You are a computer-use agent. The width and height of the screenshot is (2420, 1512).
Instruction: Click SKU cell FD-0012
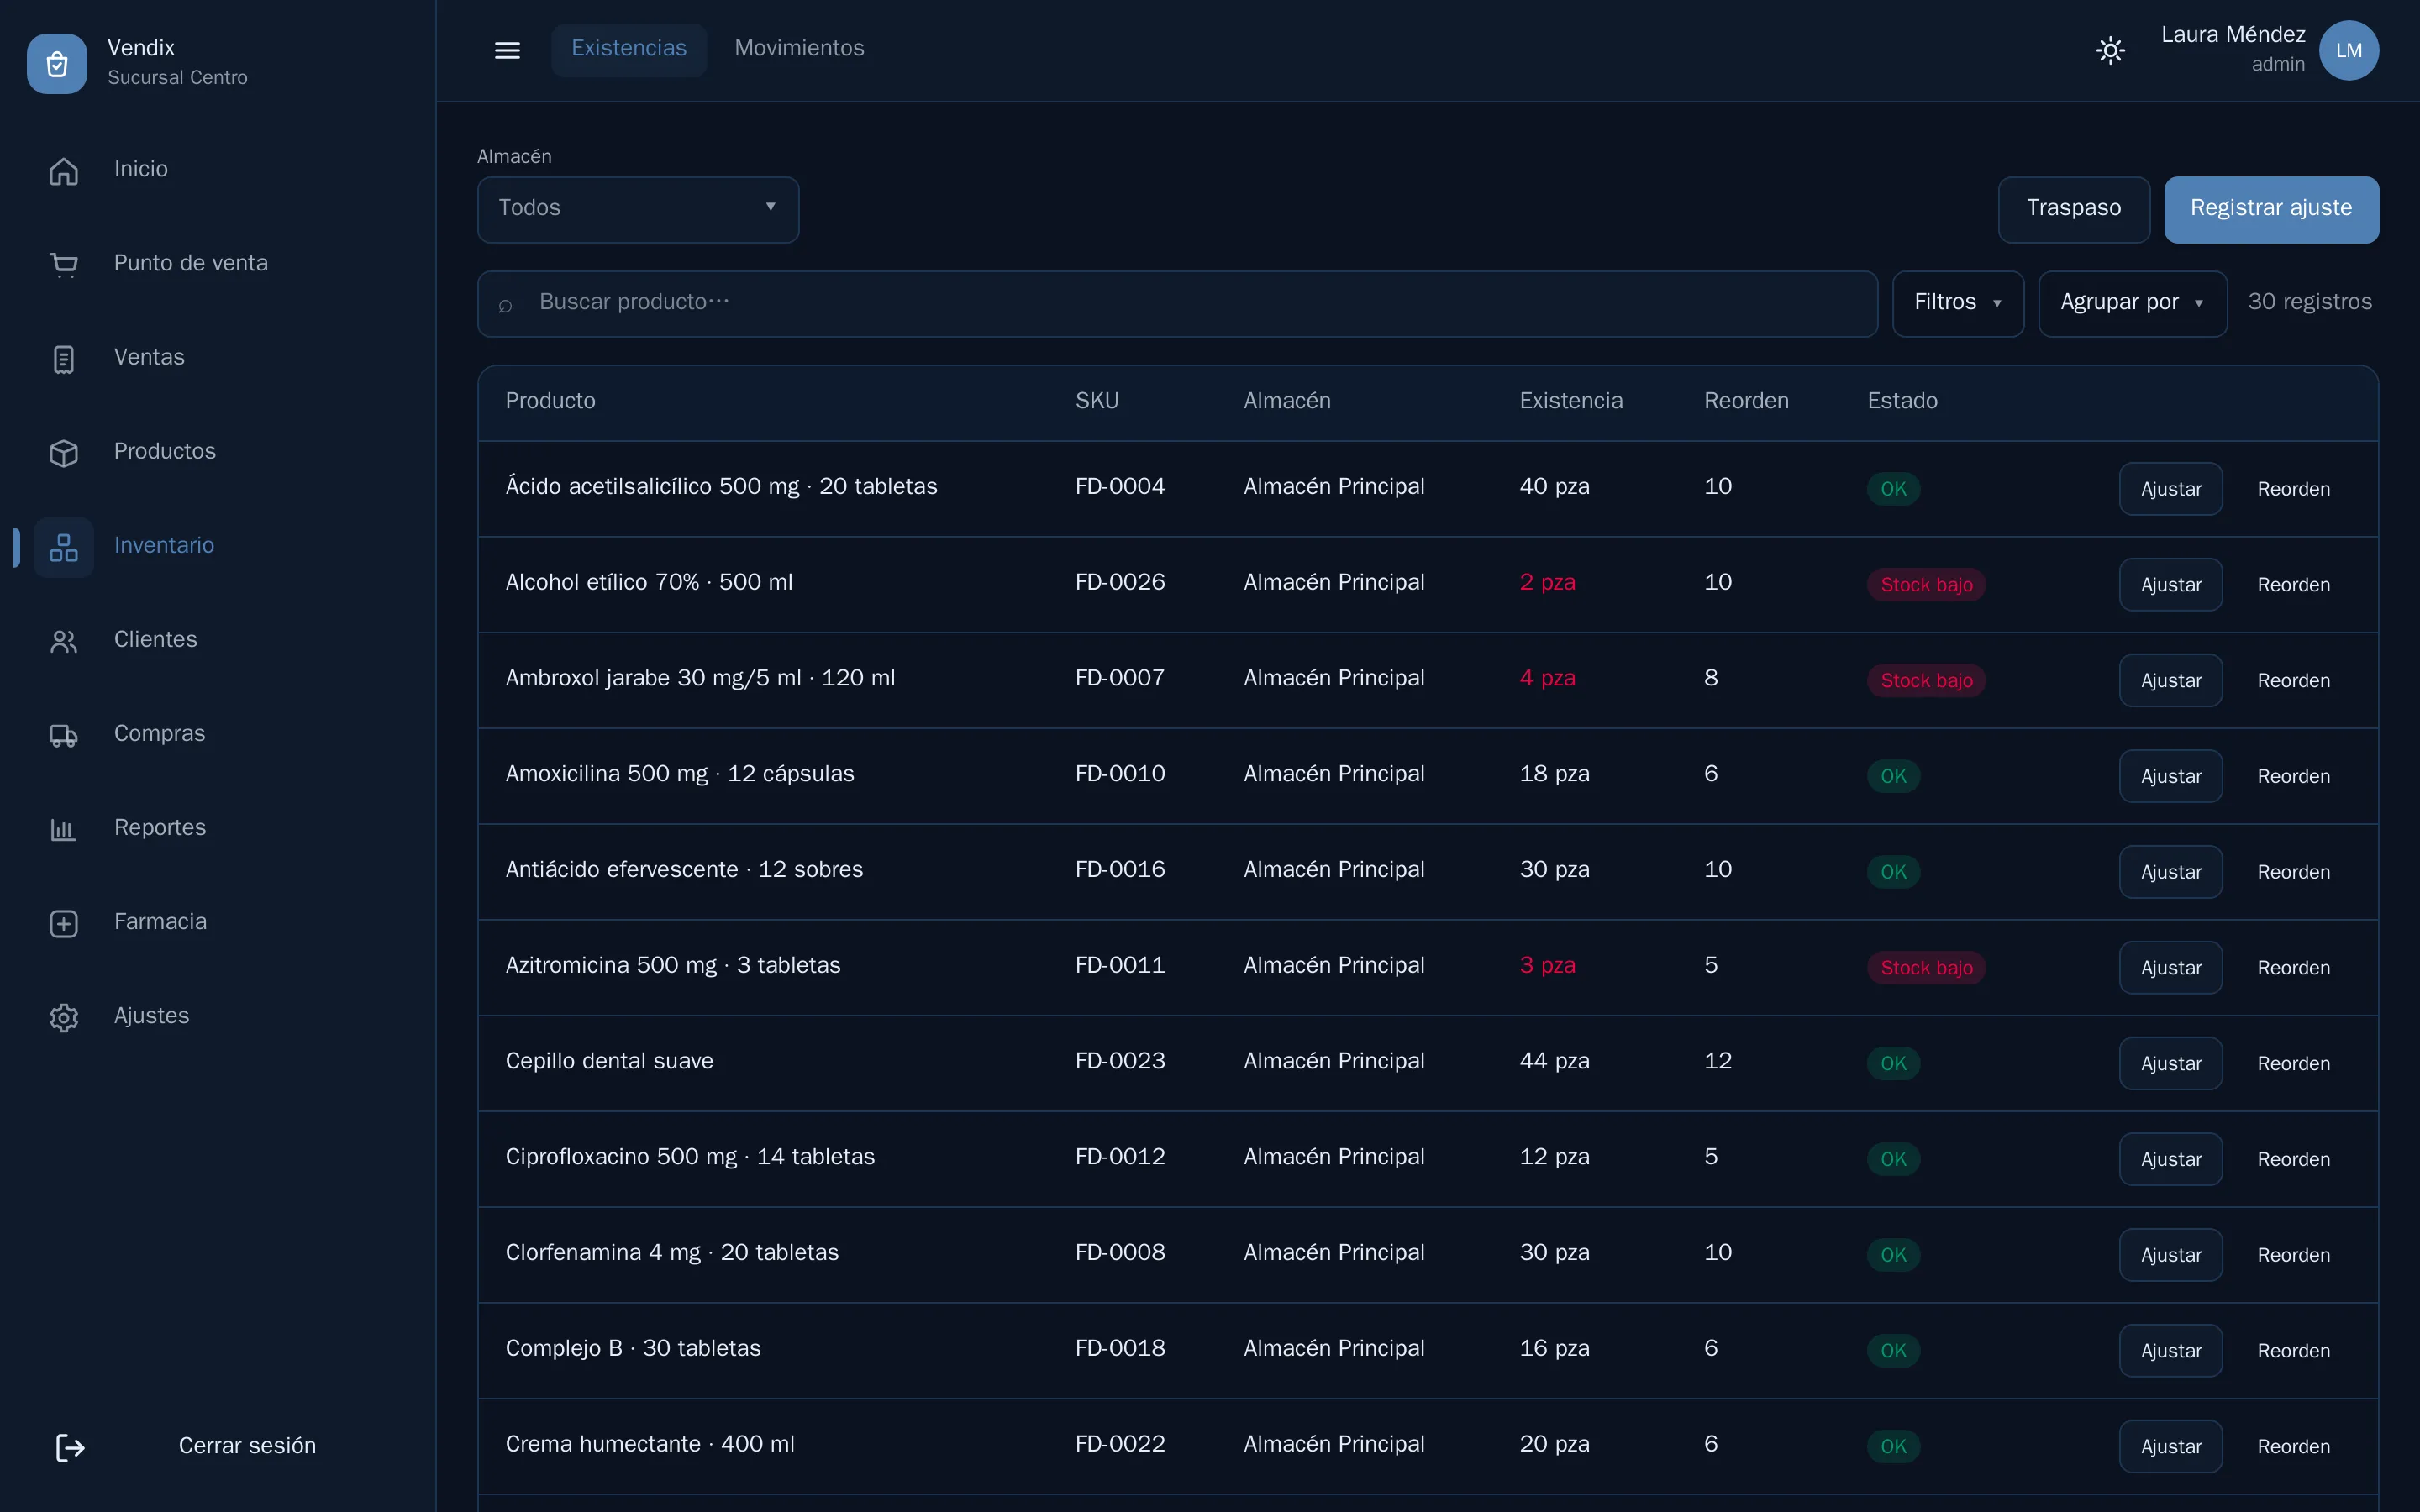pos(1119,1157)
